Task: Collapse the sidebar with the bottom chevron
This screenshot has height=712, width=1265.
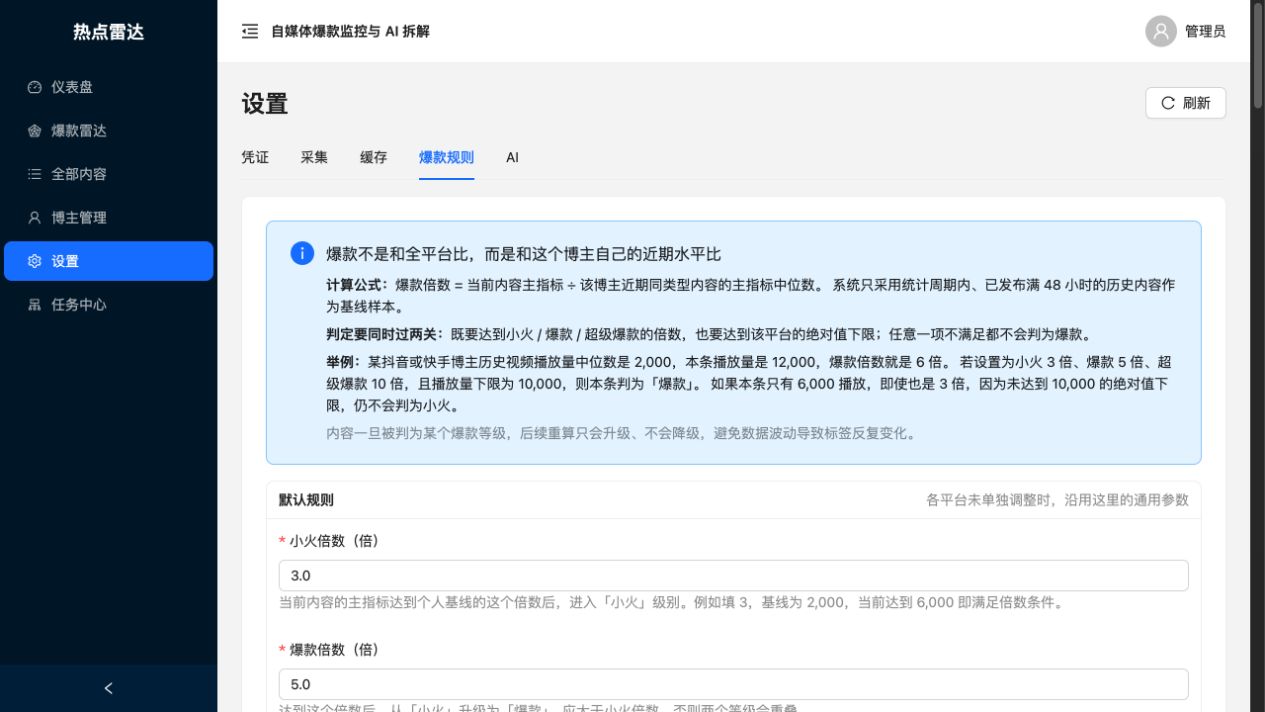Action: [x=108, y=688]
